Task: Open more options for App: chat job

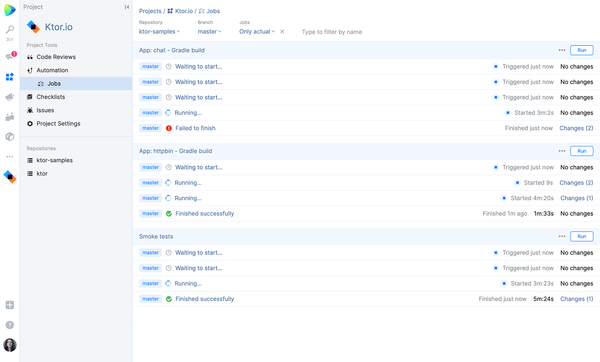Action: 562,50
